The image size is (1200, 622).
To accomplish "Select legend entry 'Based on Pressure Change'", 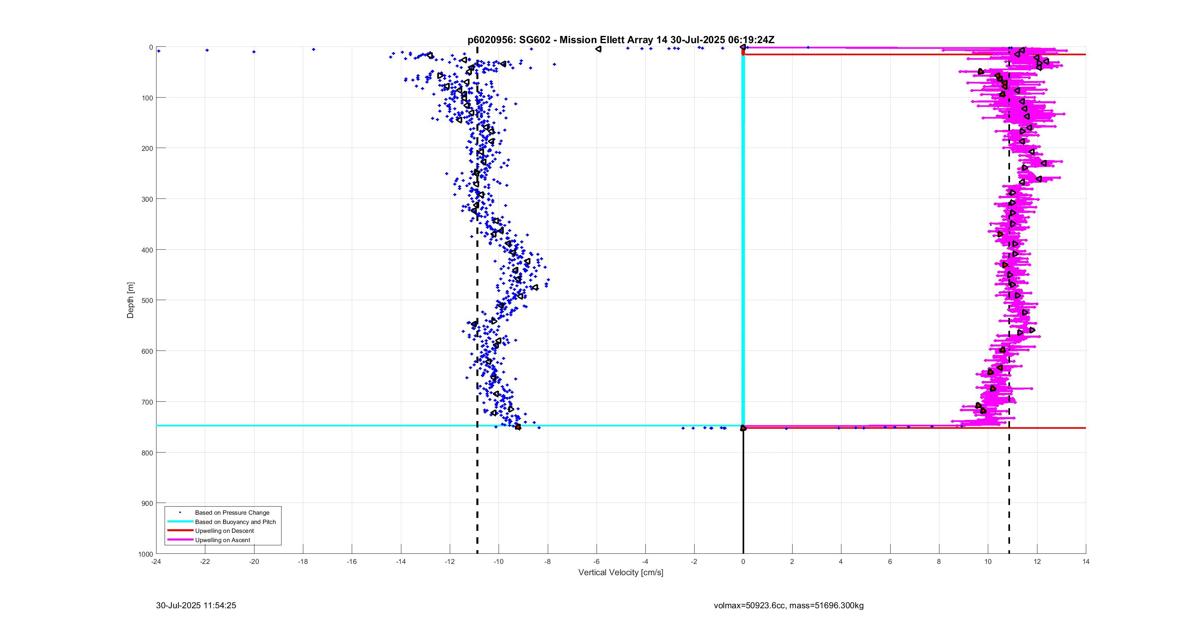I will [232, 513].
